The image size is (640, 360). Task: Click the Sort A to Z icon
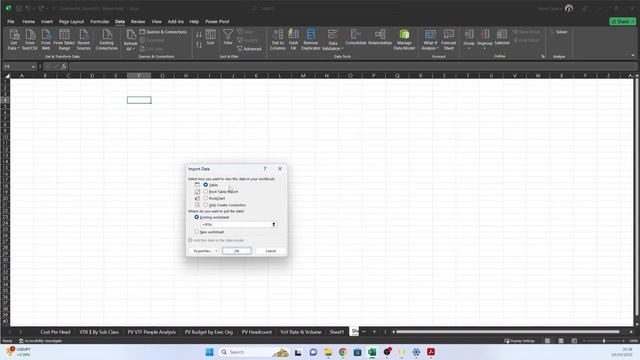coord(199,35)
